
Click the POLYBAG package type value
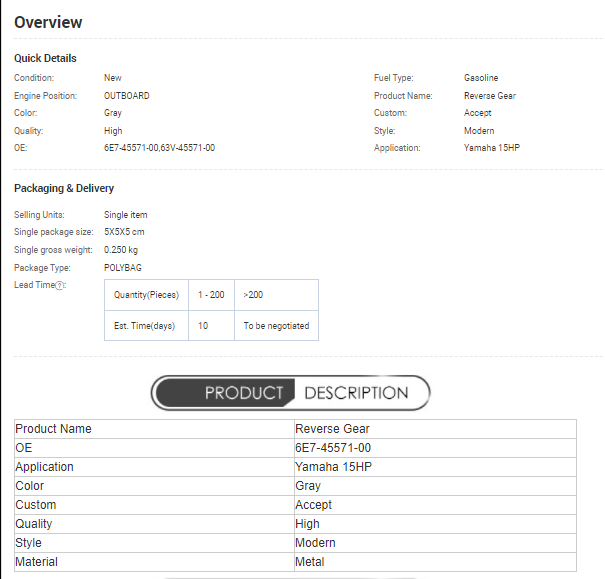pos(122,268)
